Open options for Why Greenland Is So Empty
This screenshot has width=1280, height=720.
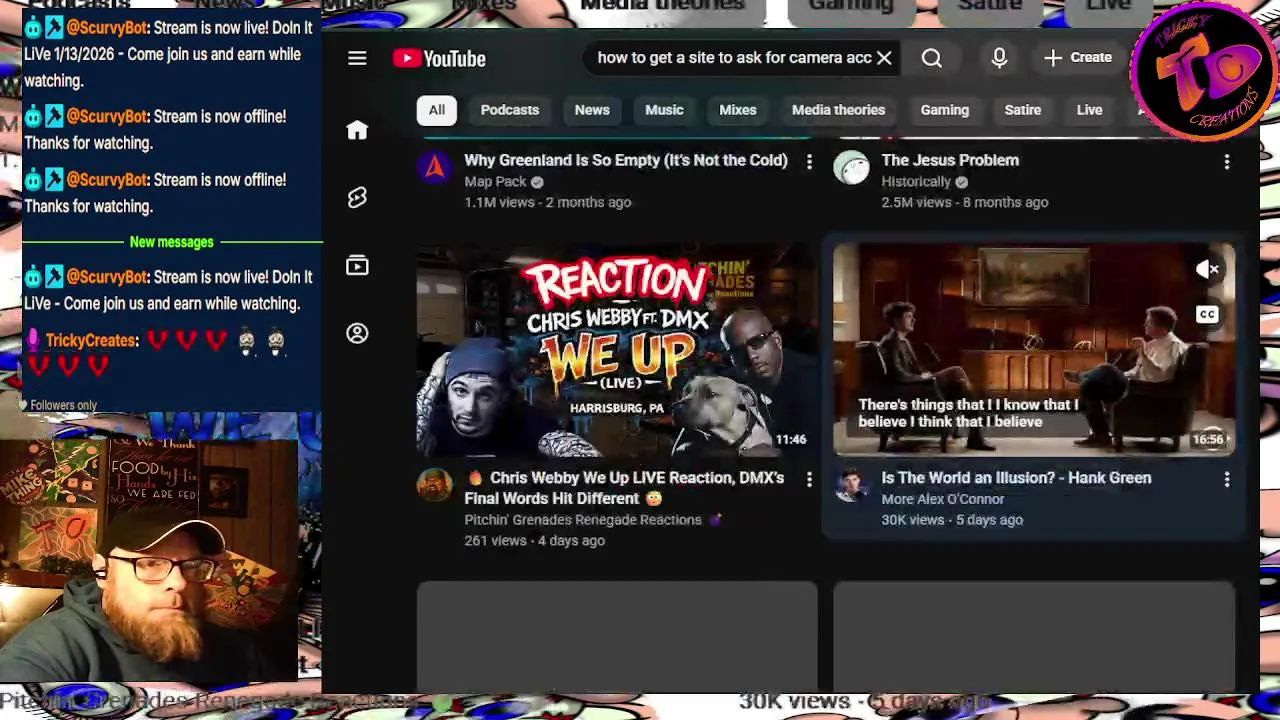click(x=809, y=161)
